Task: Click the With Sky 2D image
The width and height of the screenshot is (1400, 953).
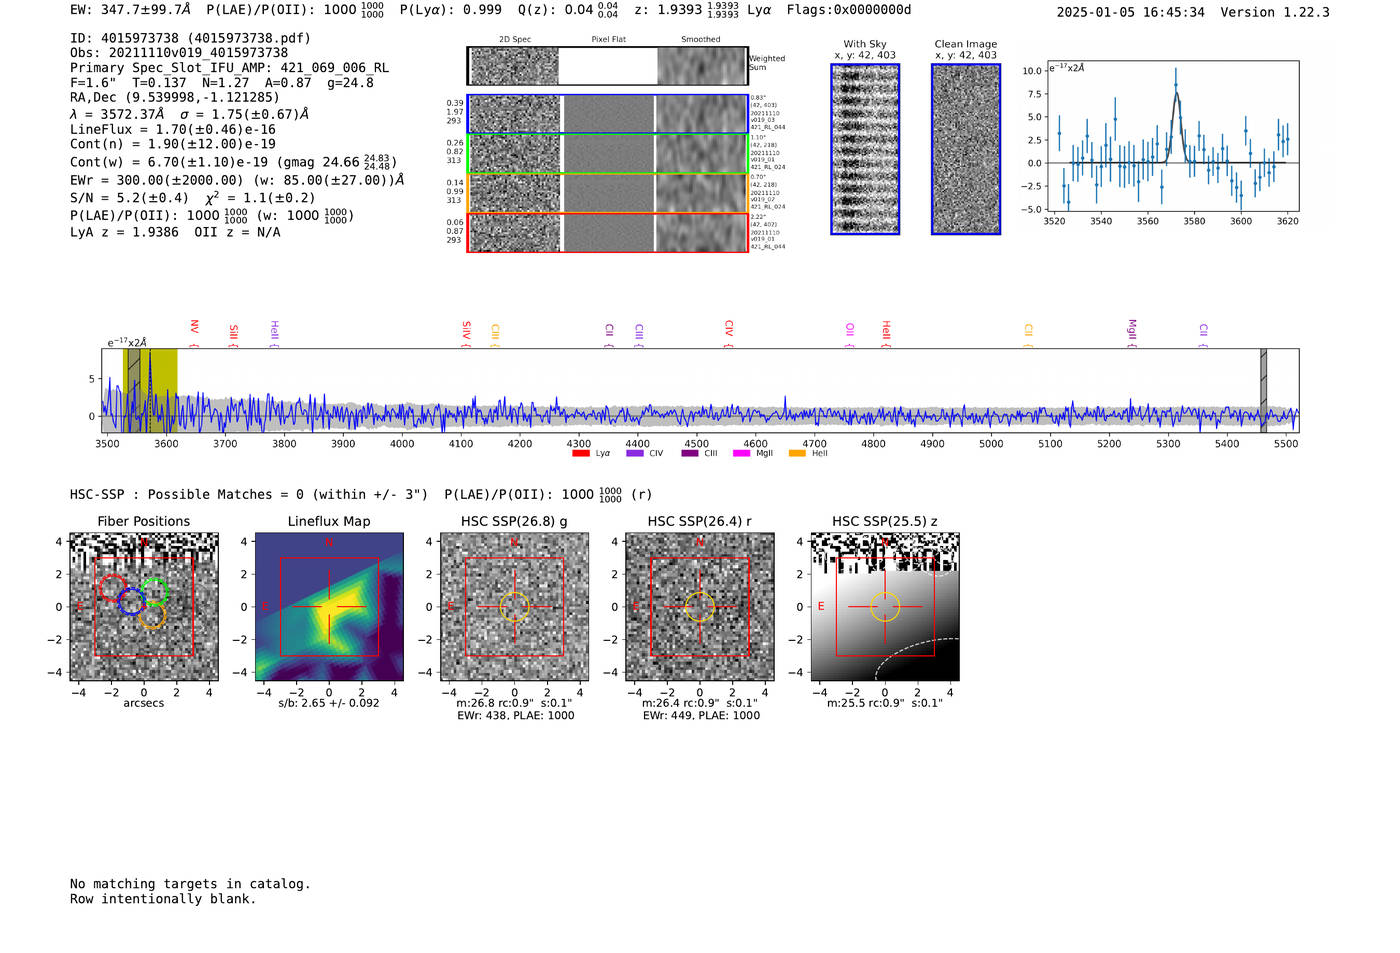Action: (x=865, y=149)
